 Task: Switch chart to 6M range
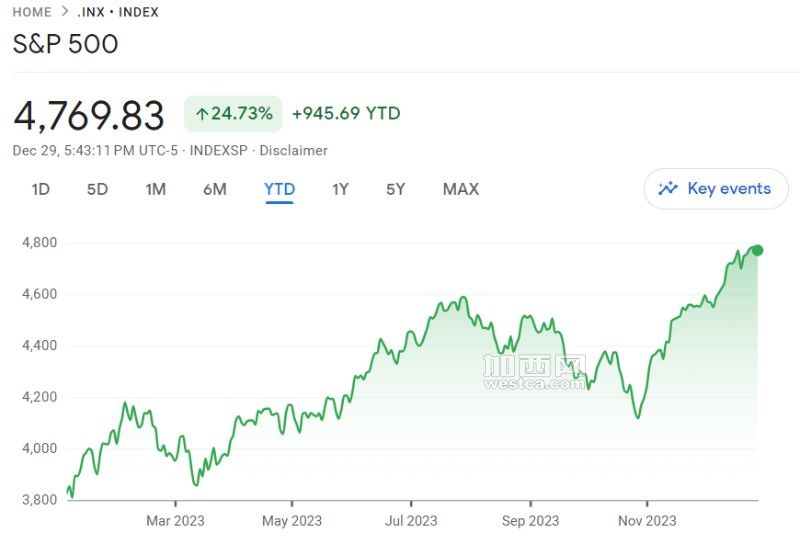click(x=214, y=189)
